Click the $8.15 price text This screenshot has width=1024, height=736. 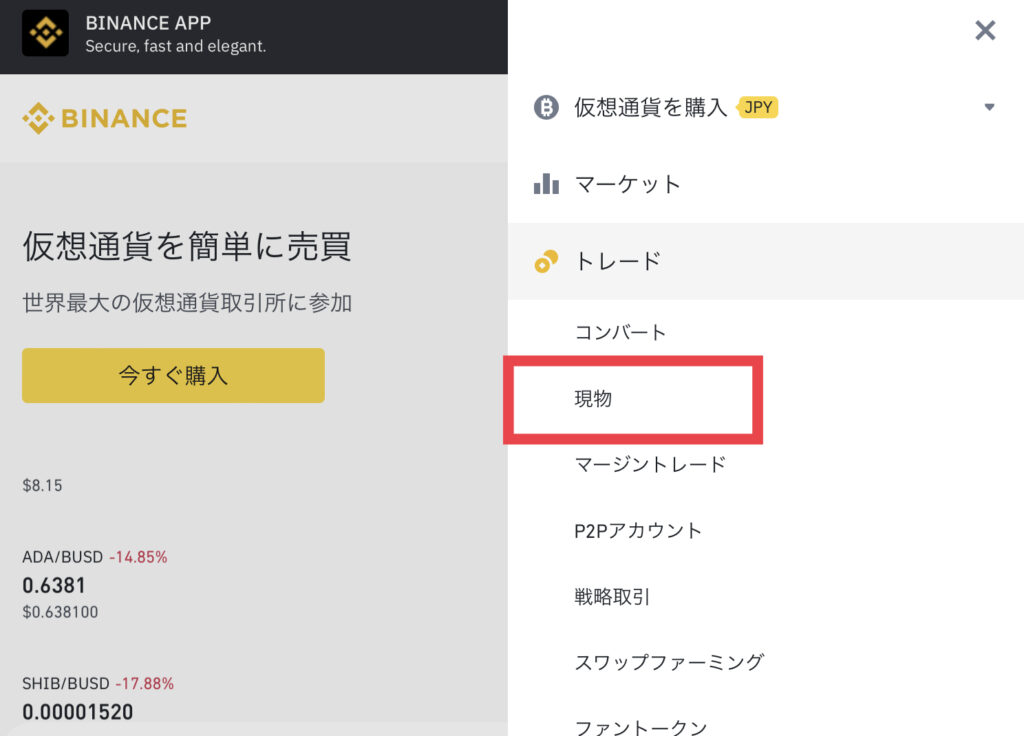pos(42,485)
